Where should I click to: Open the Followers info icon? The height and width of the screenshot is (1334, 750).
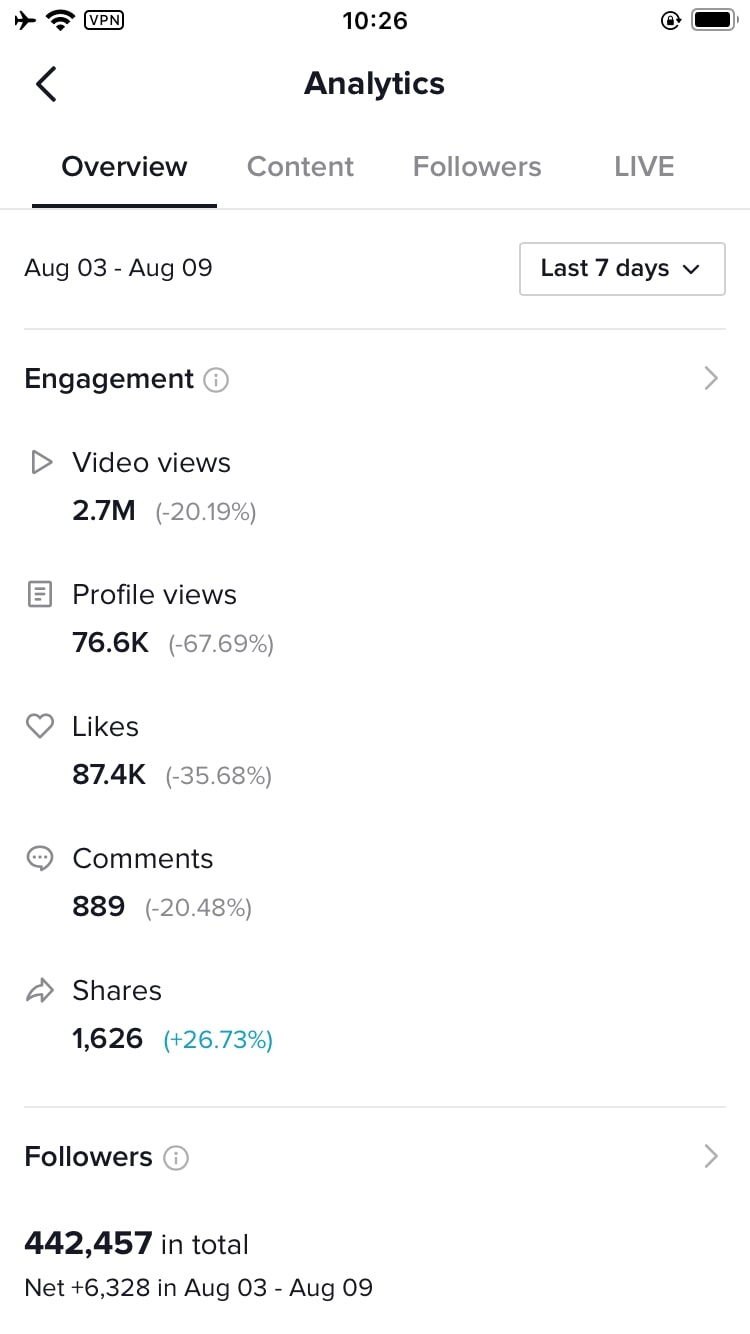click(x=176, y=1158)
